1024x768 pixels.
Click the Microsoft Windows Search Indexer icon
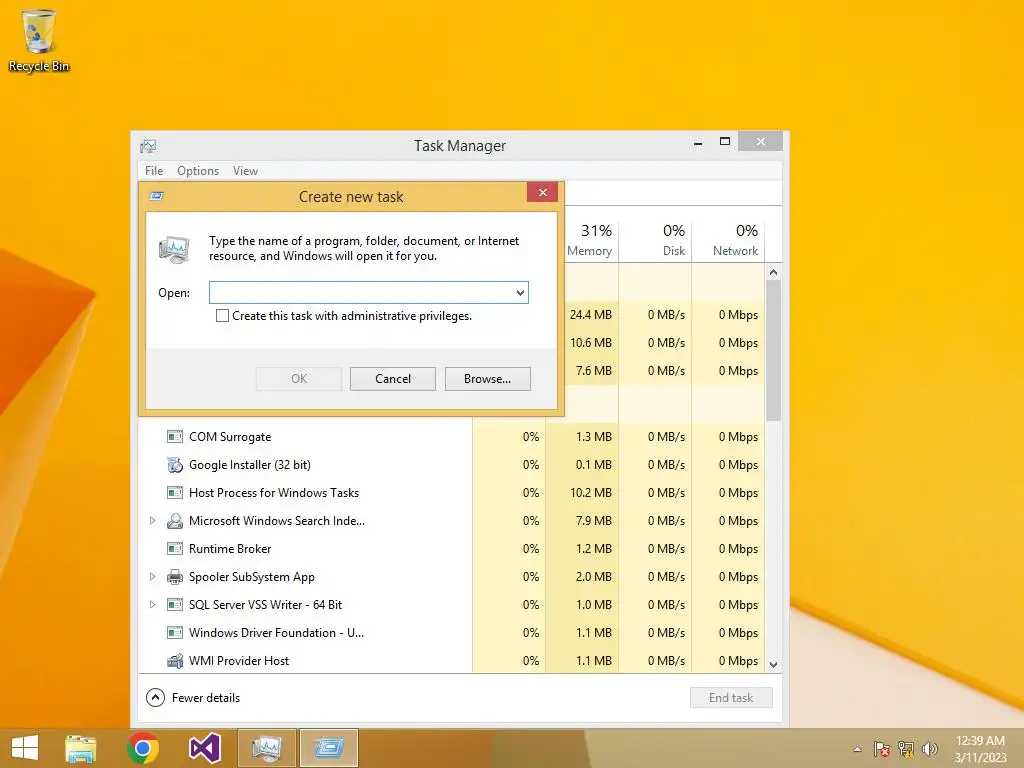coord(174,521)
